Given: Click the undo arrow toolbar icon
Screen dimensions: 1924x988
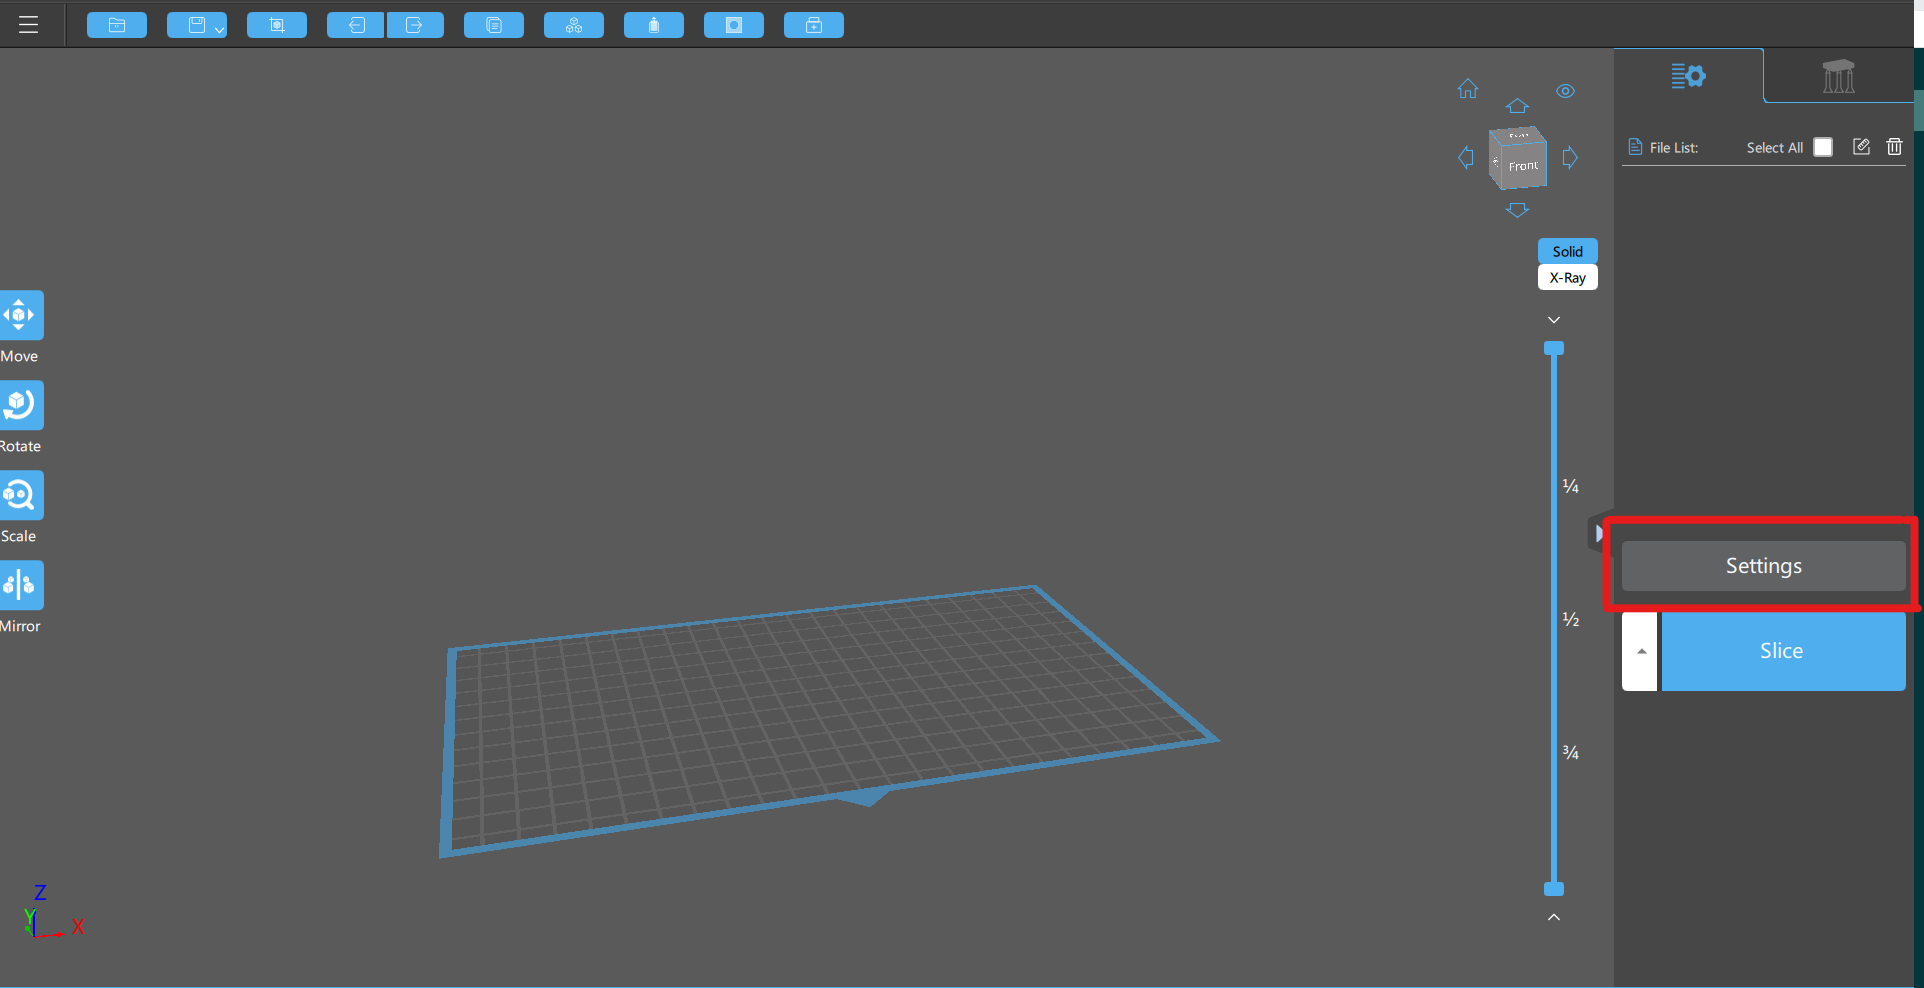Looking at the screenshot, I should pyautogui.click(x=356, y=25).
